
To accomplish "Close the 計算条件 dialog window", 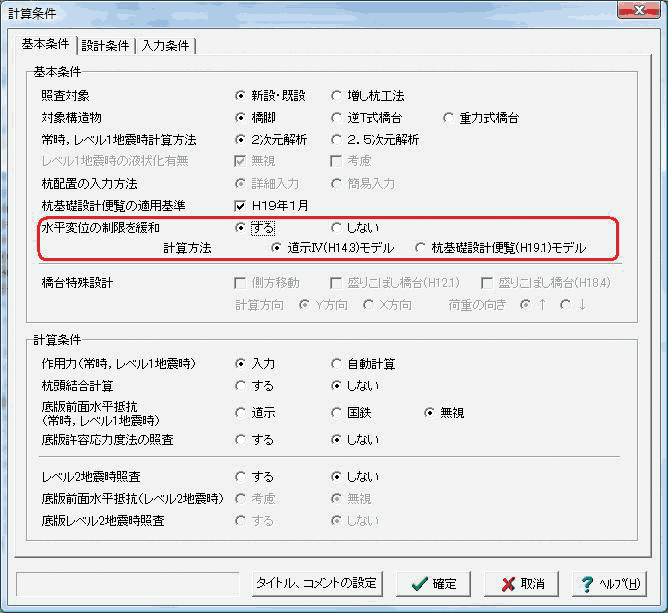I will coord(639,10).
